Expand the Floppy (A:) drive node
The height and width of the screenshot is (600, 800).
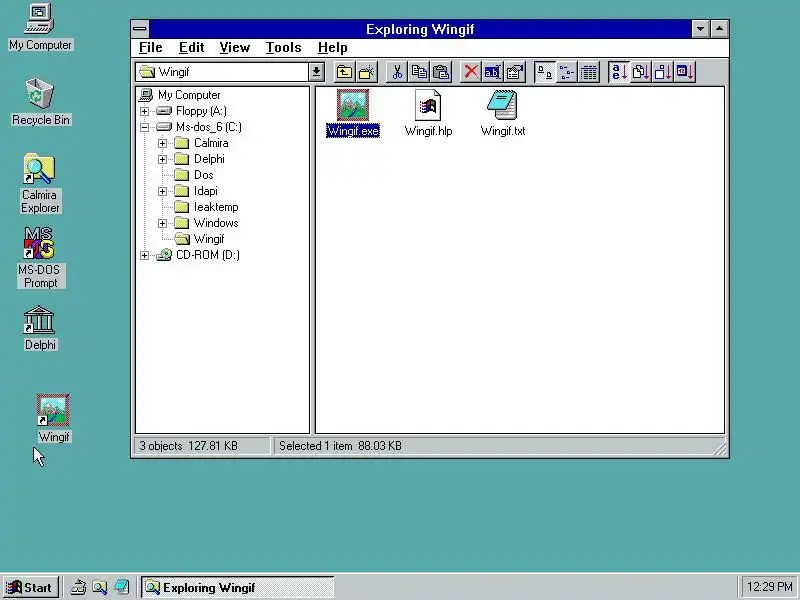[x=144, y=111]
